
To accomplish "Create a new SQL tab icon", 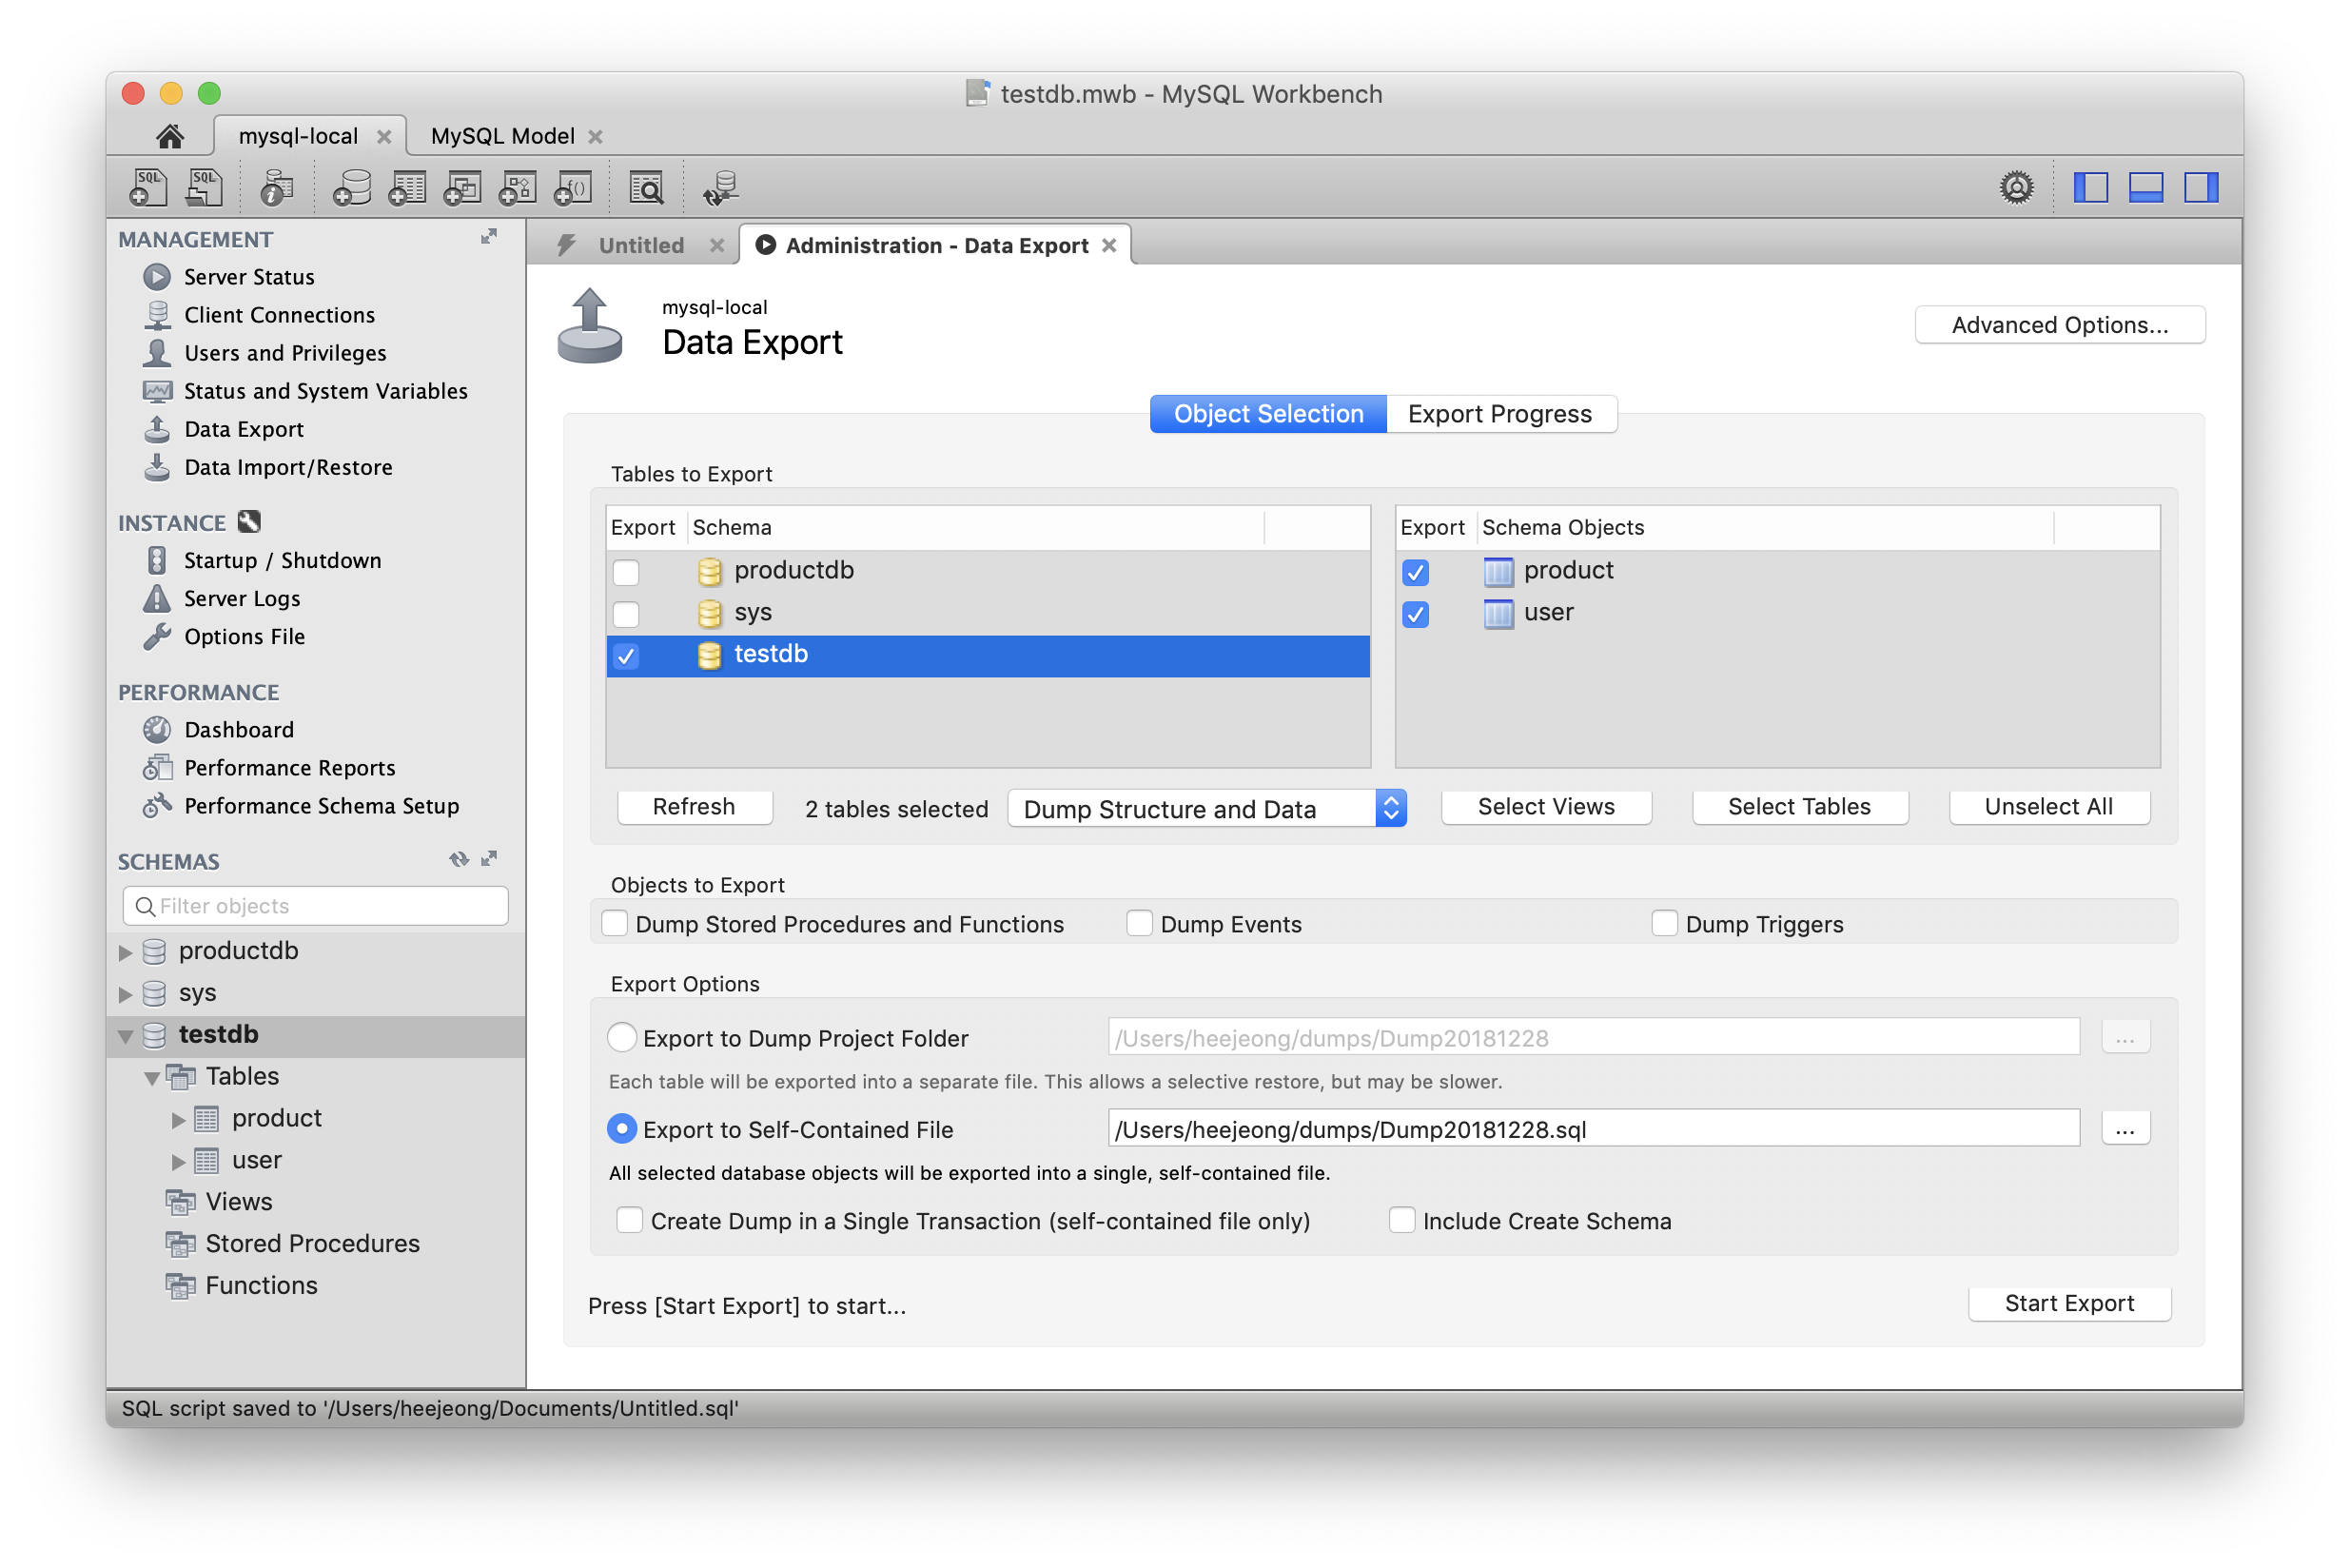I will click(148, 187).
